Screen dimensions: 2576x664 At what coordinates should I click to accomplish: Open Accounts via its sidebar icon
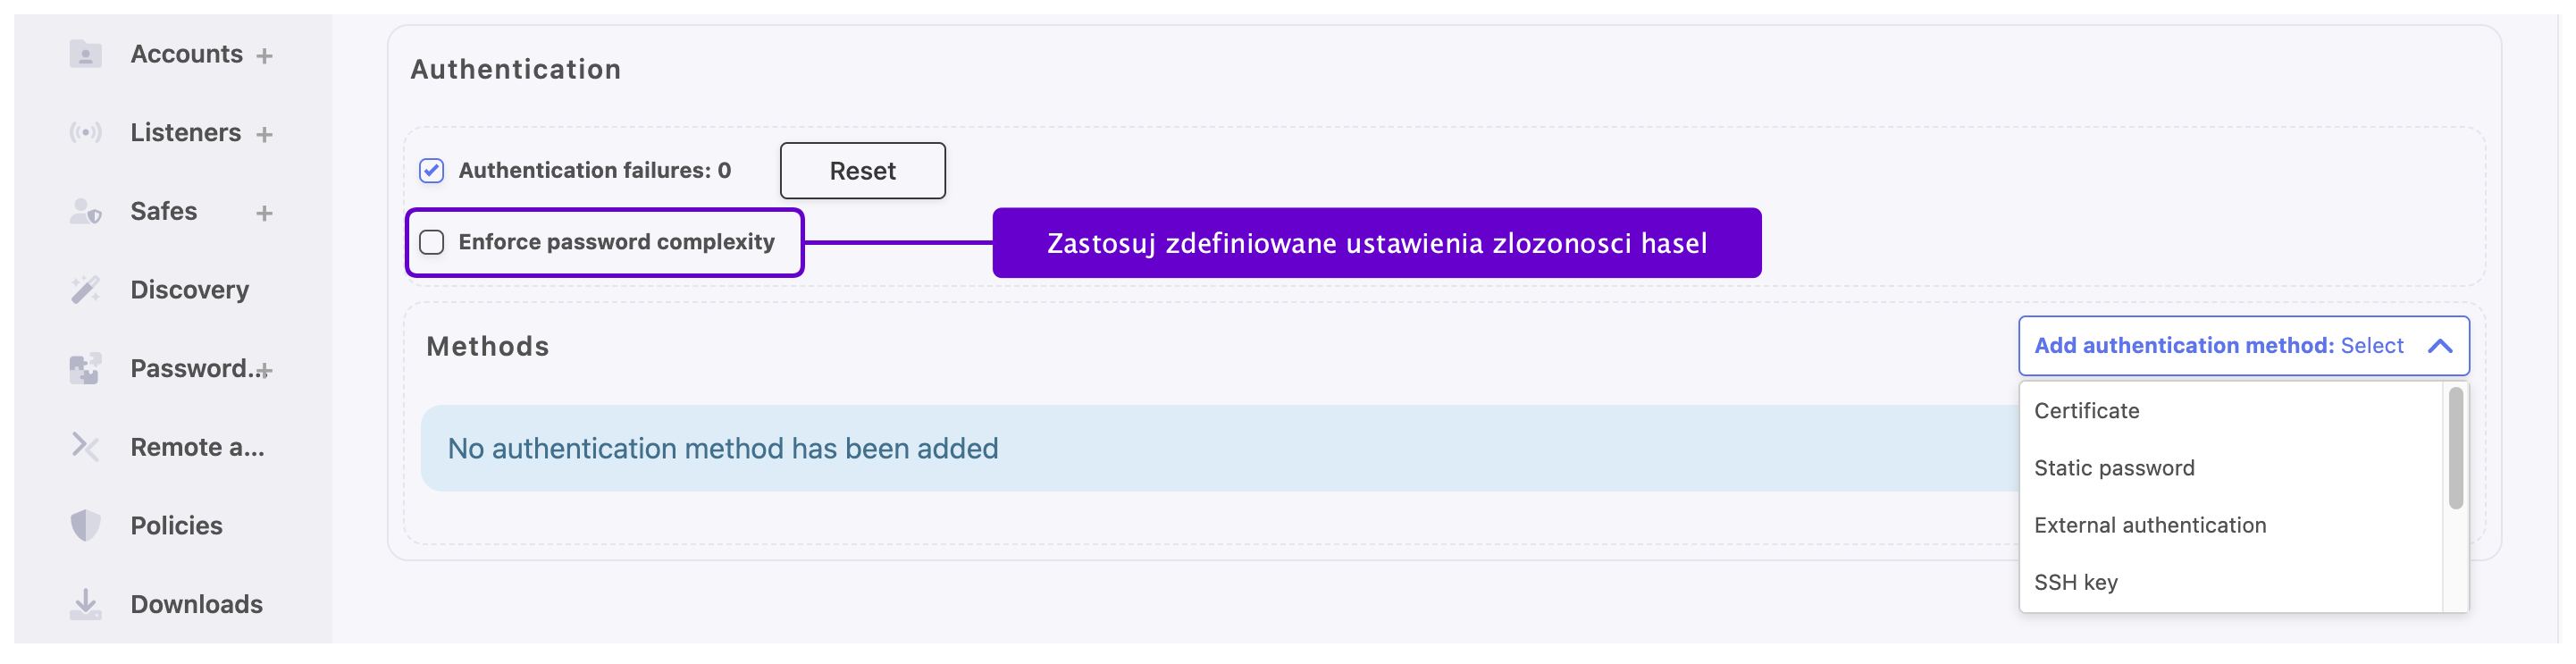click(x=86, y=54)
